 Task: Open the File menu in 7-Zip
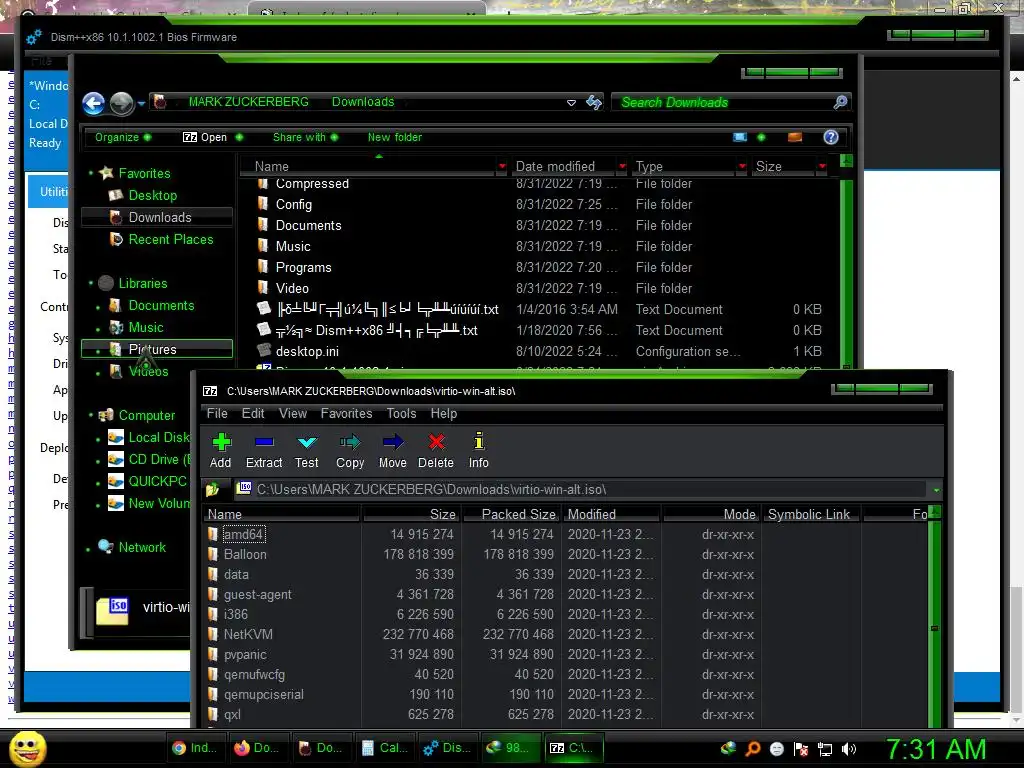(217, 413)
